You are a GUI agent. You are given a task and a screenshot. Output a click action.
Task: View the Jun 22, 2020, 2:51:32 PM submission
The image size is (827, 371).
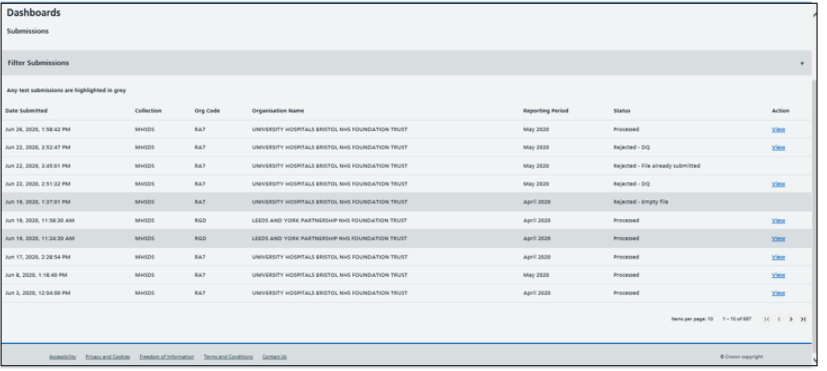[778, 184]
